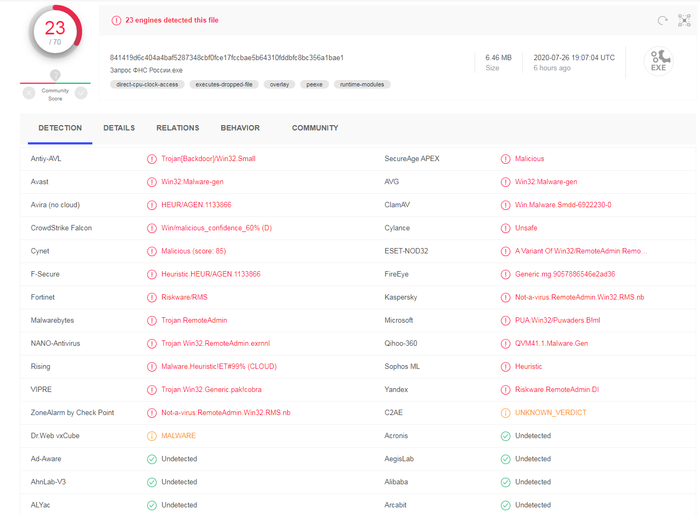Go to the Community tab

click(315, 128)
